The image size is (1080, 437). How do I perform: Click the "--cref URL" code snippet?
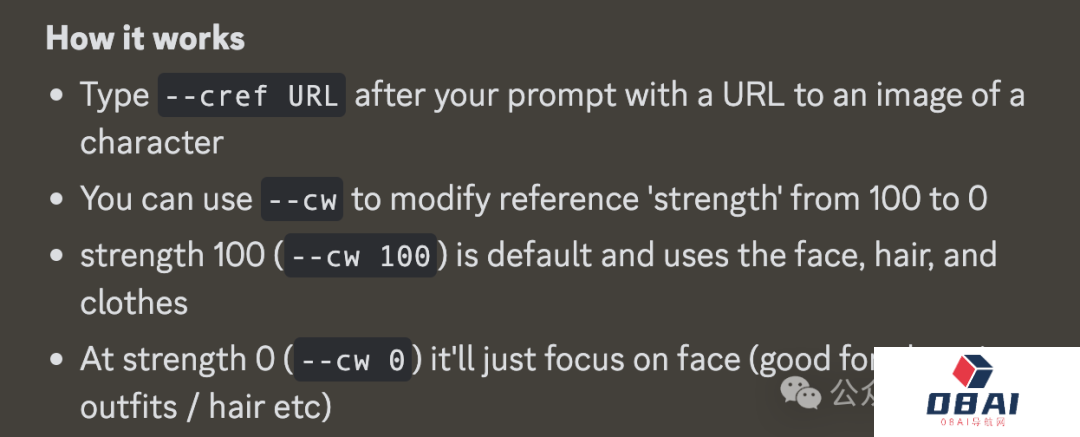[x=252, y=97]
